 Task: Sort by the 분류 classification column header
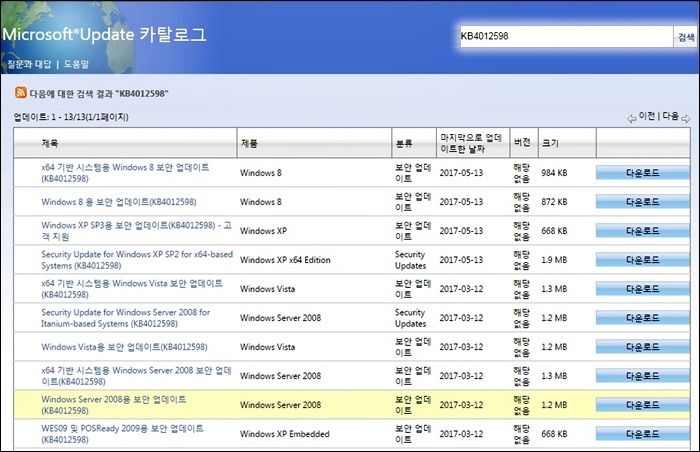[404, 143]
